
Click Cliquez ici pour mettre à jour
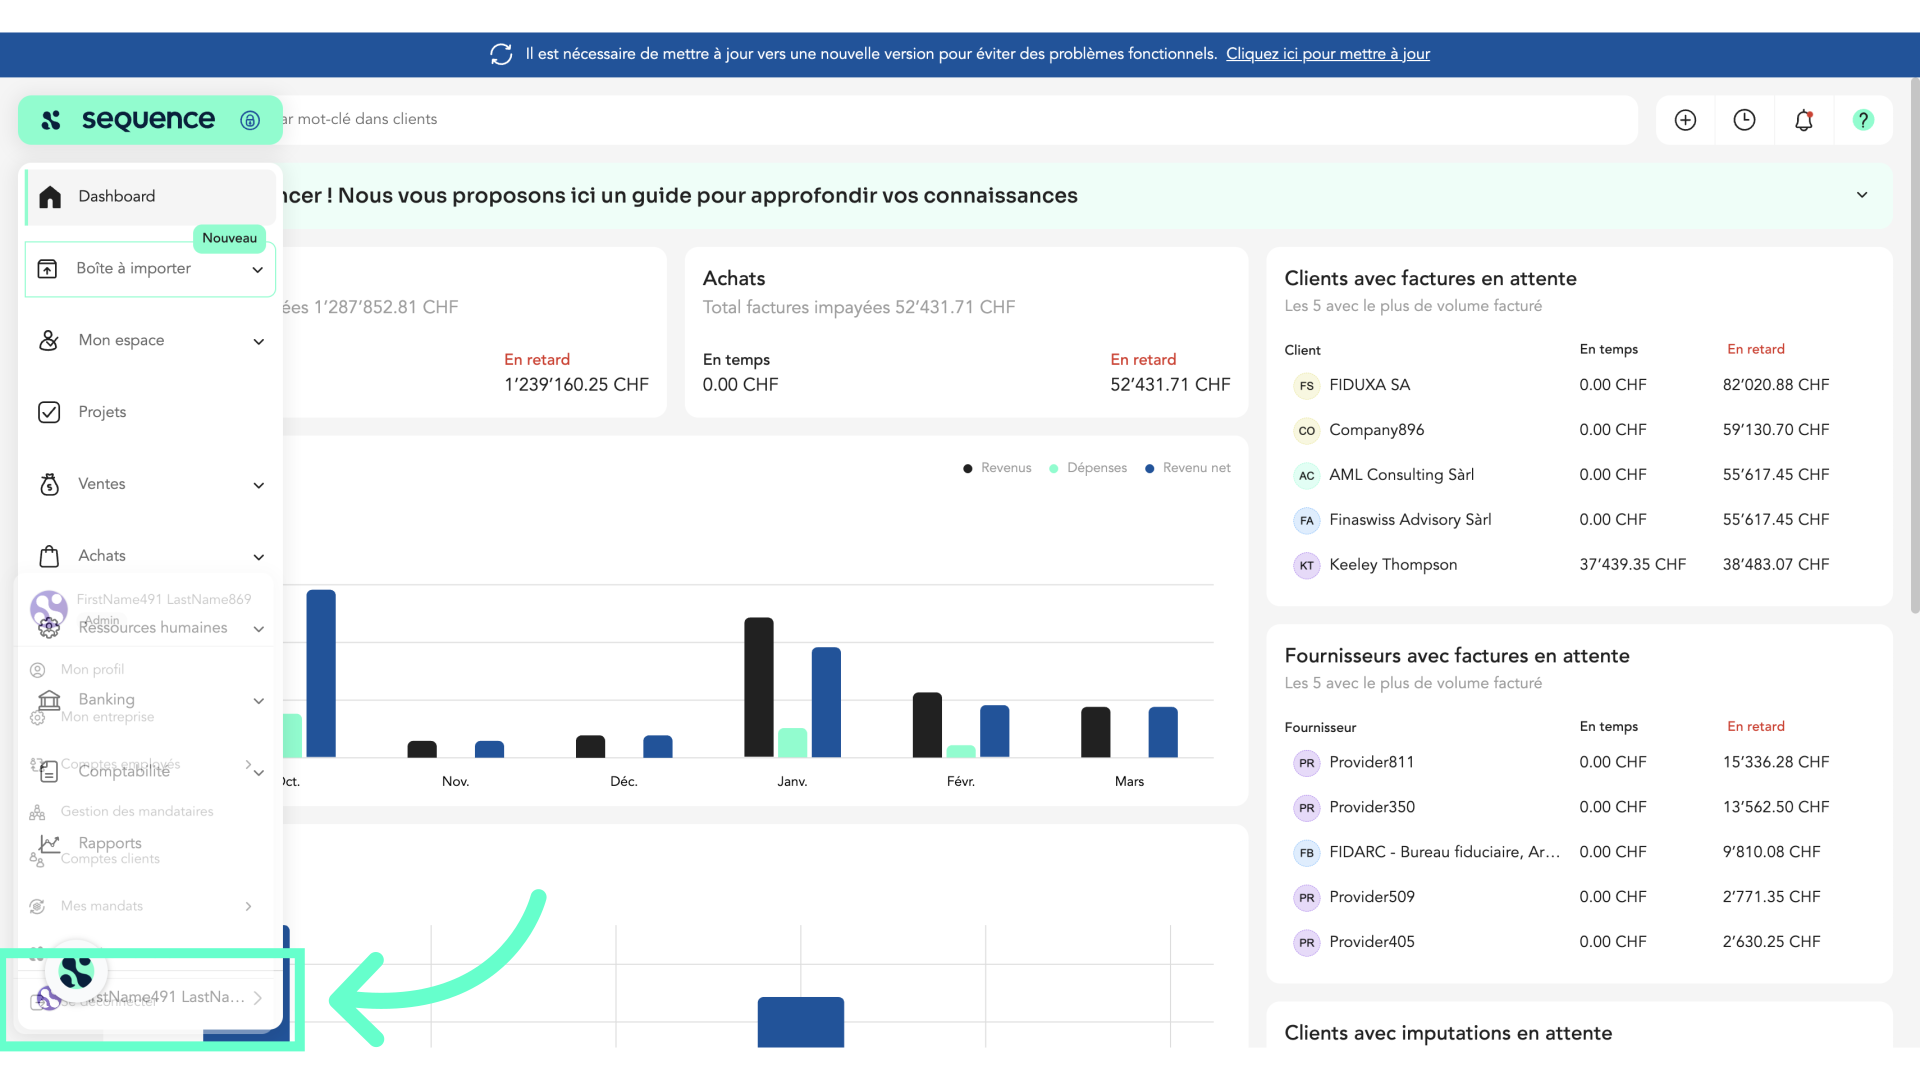pyautogui.click(x=1327, y=53)
